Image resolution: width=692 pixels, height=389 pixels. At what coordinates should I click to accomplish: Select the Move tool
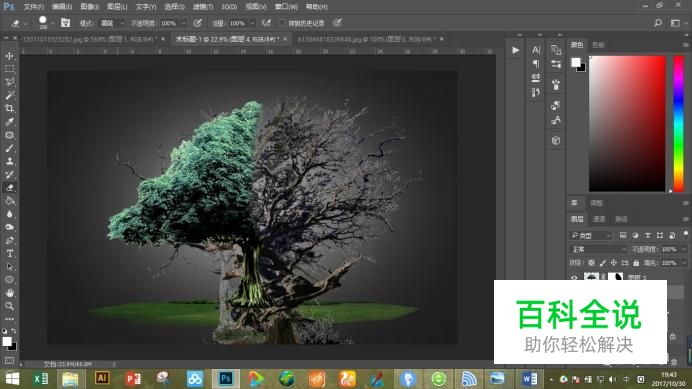click(x=9, y=56)
